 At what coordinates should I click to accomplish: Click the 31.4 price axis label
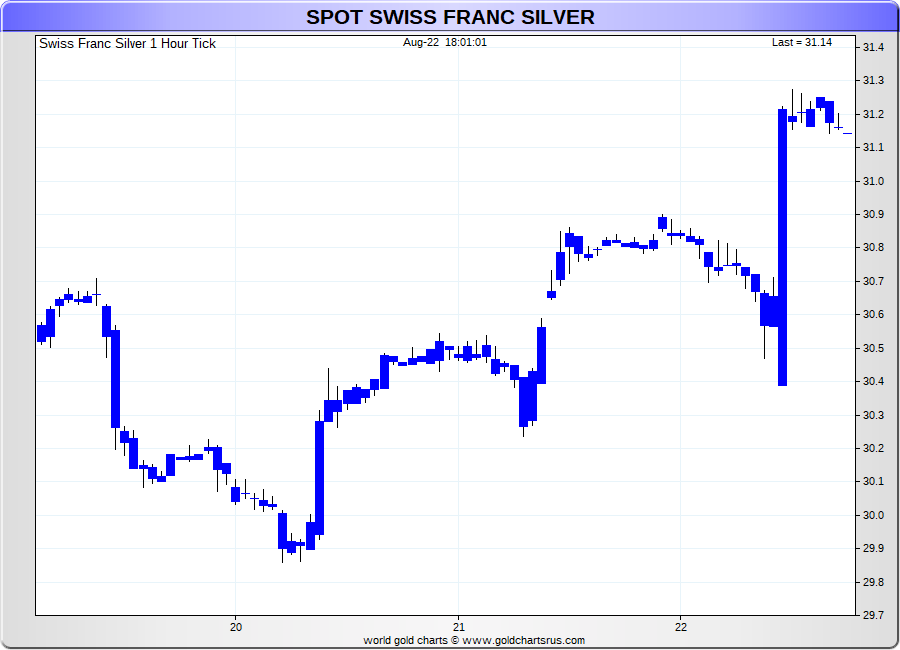pos(873,47)
